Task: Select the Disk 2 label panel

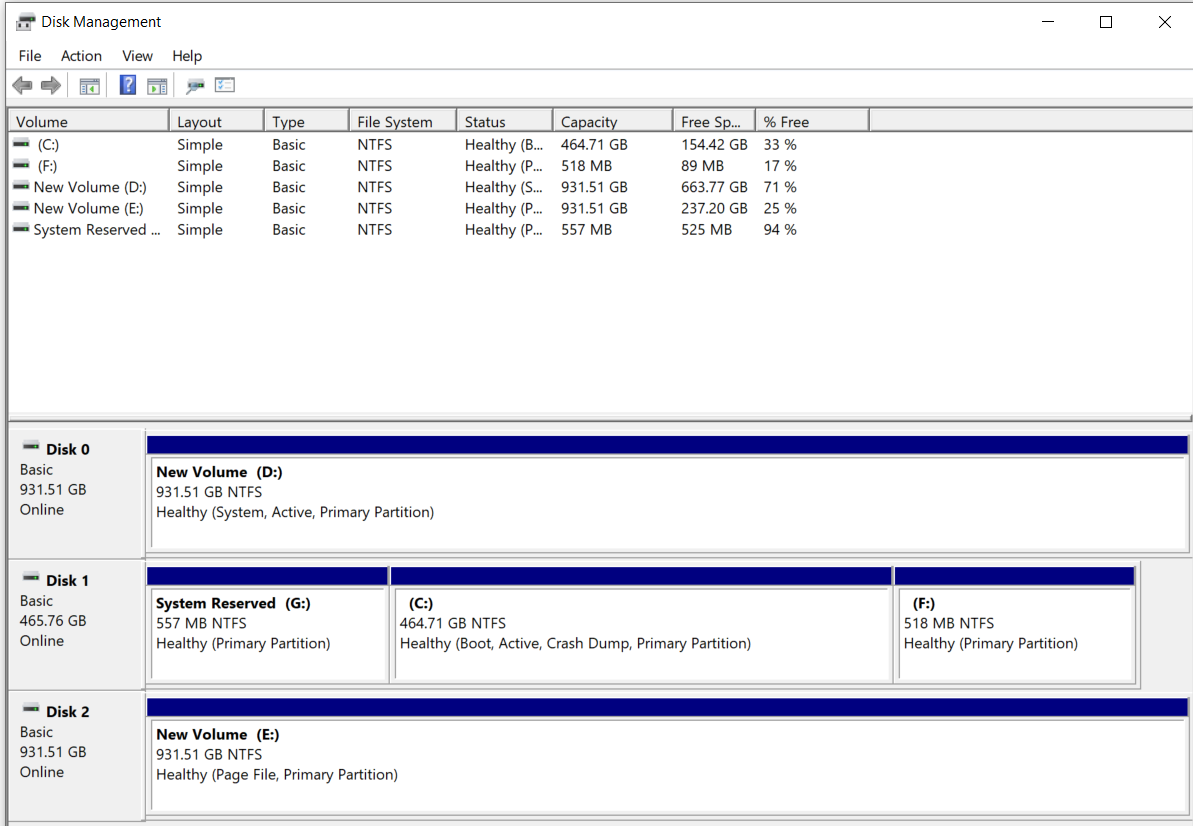Action: click(x=76, y=755)
